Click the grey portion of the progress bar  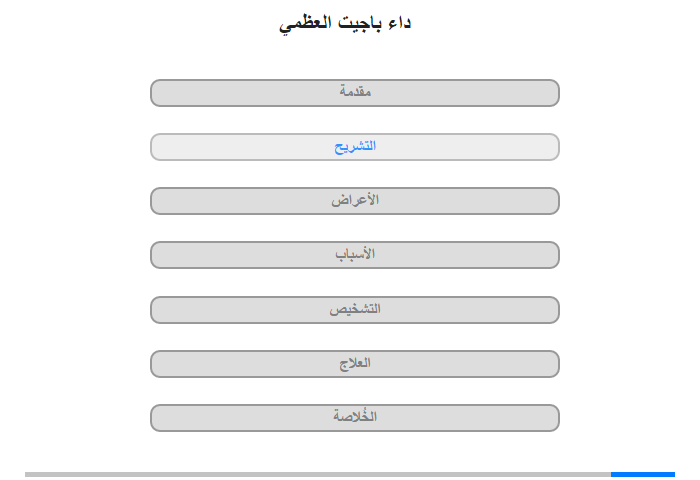[318, 474]
